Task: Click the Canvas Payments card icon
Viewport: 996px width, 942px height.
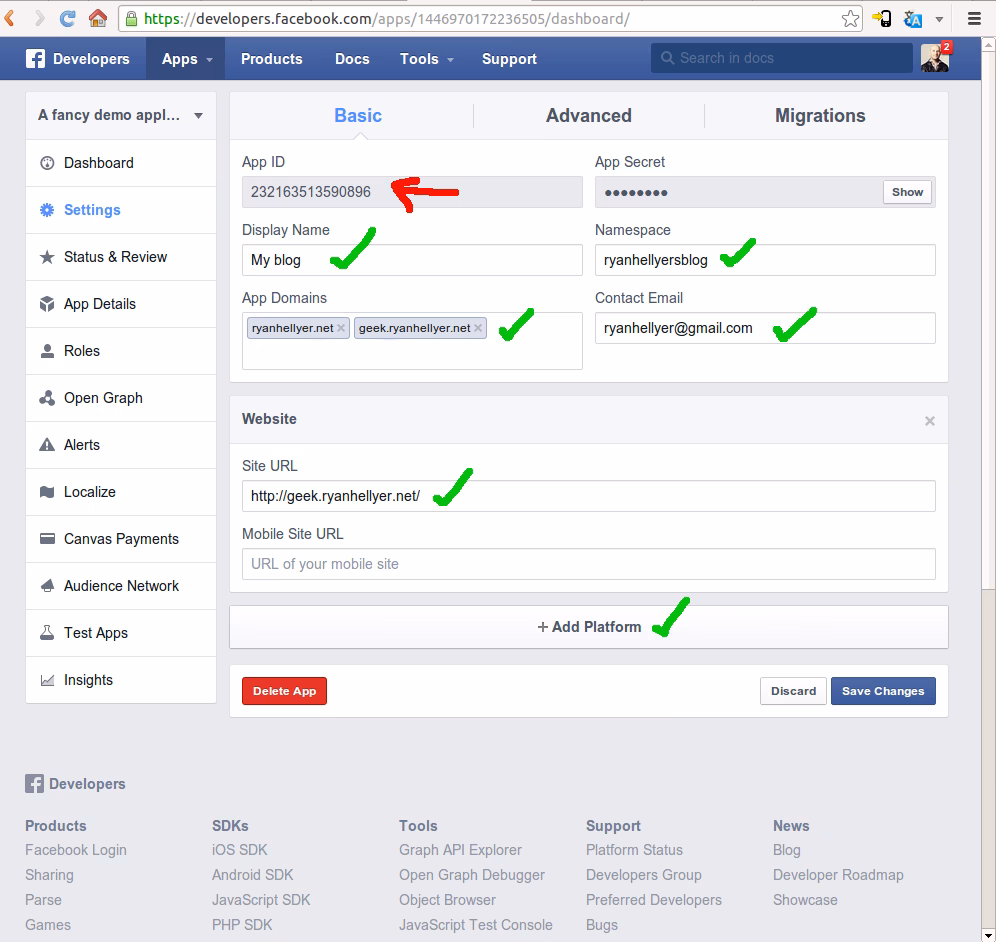Action: click(47, 539)
